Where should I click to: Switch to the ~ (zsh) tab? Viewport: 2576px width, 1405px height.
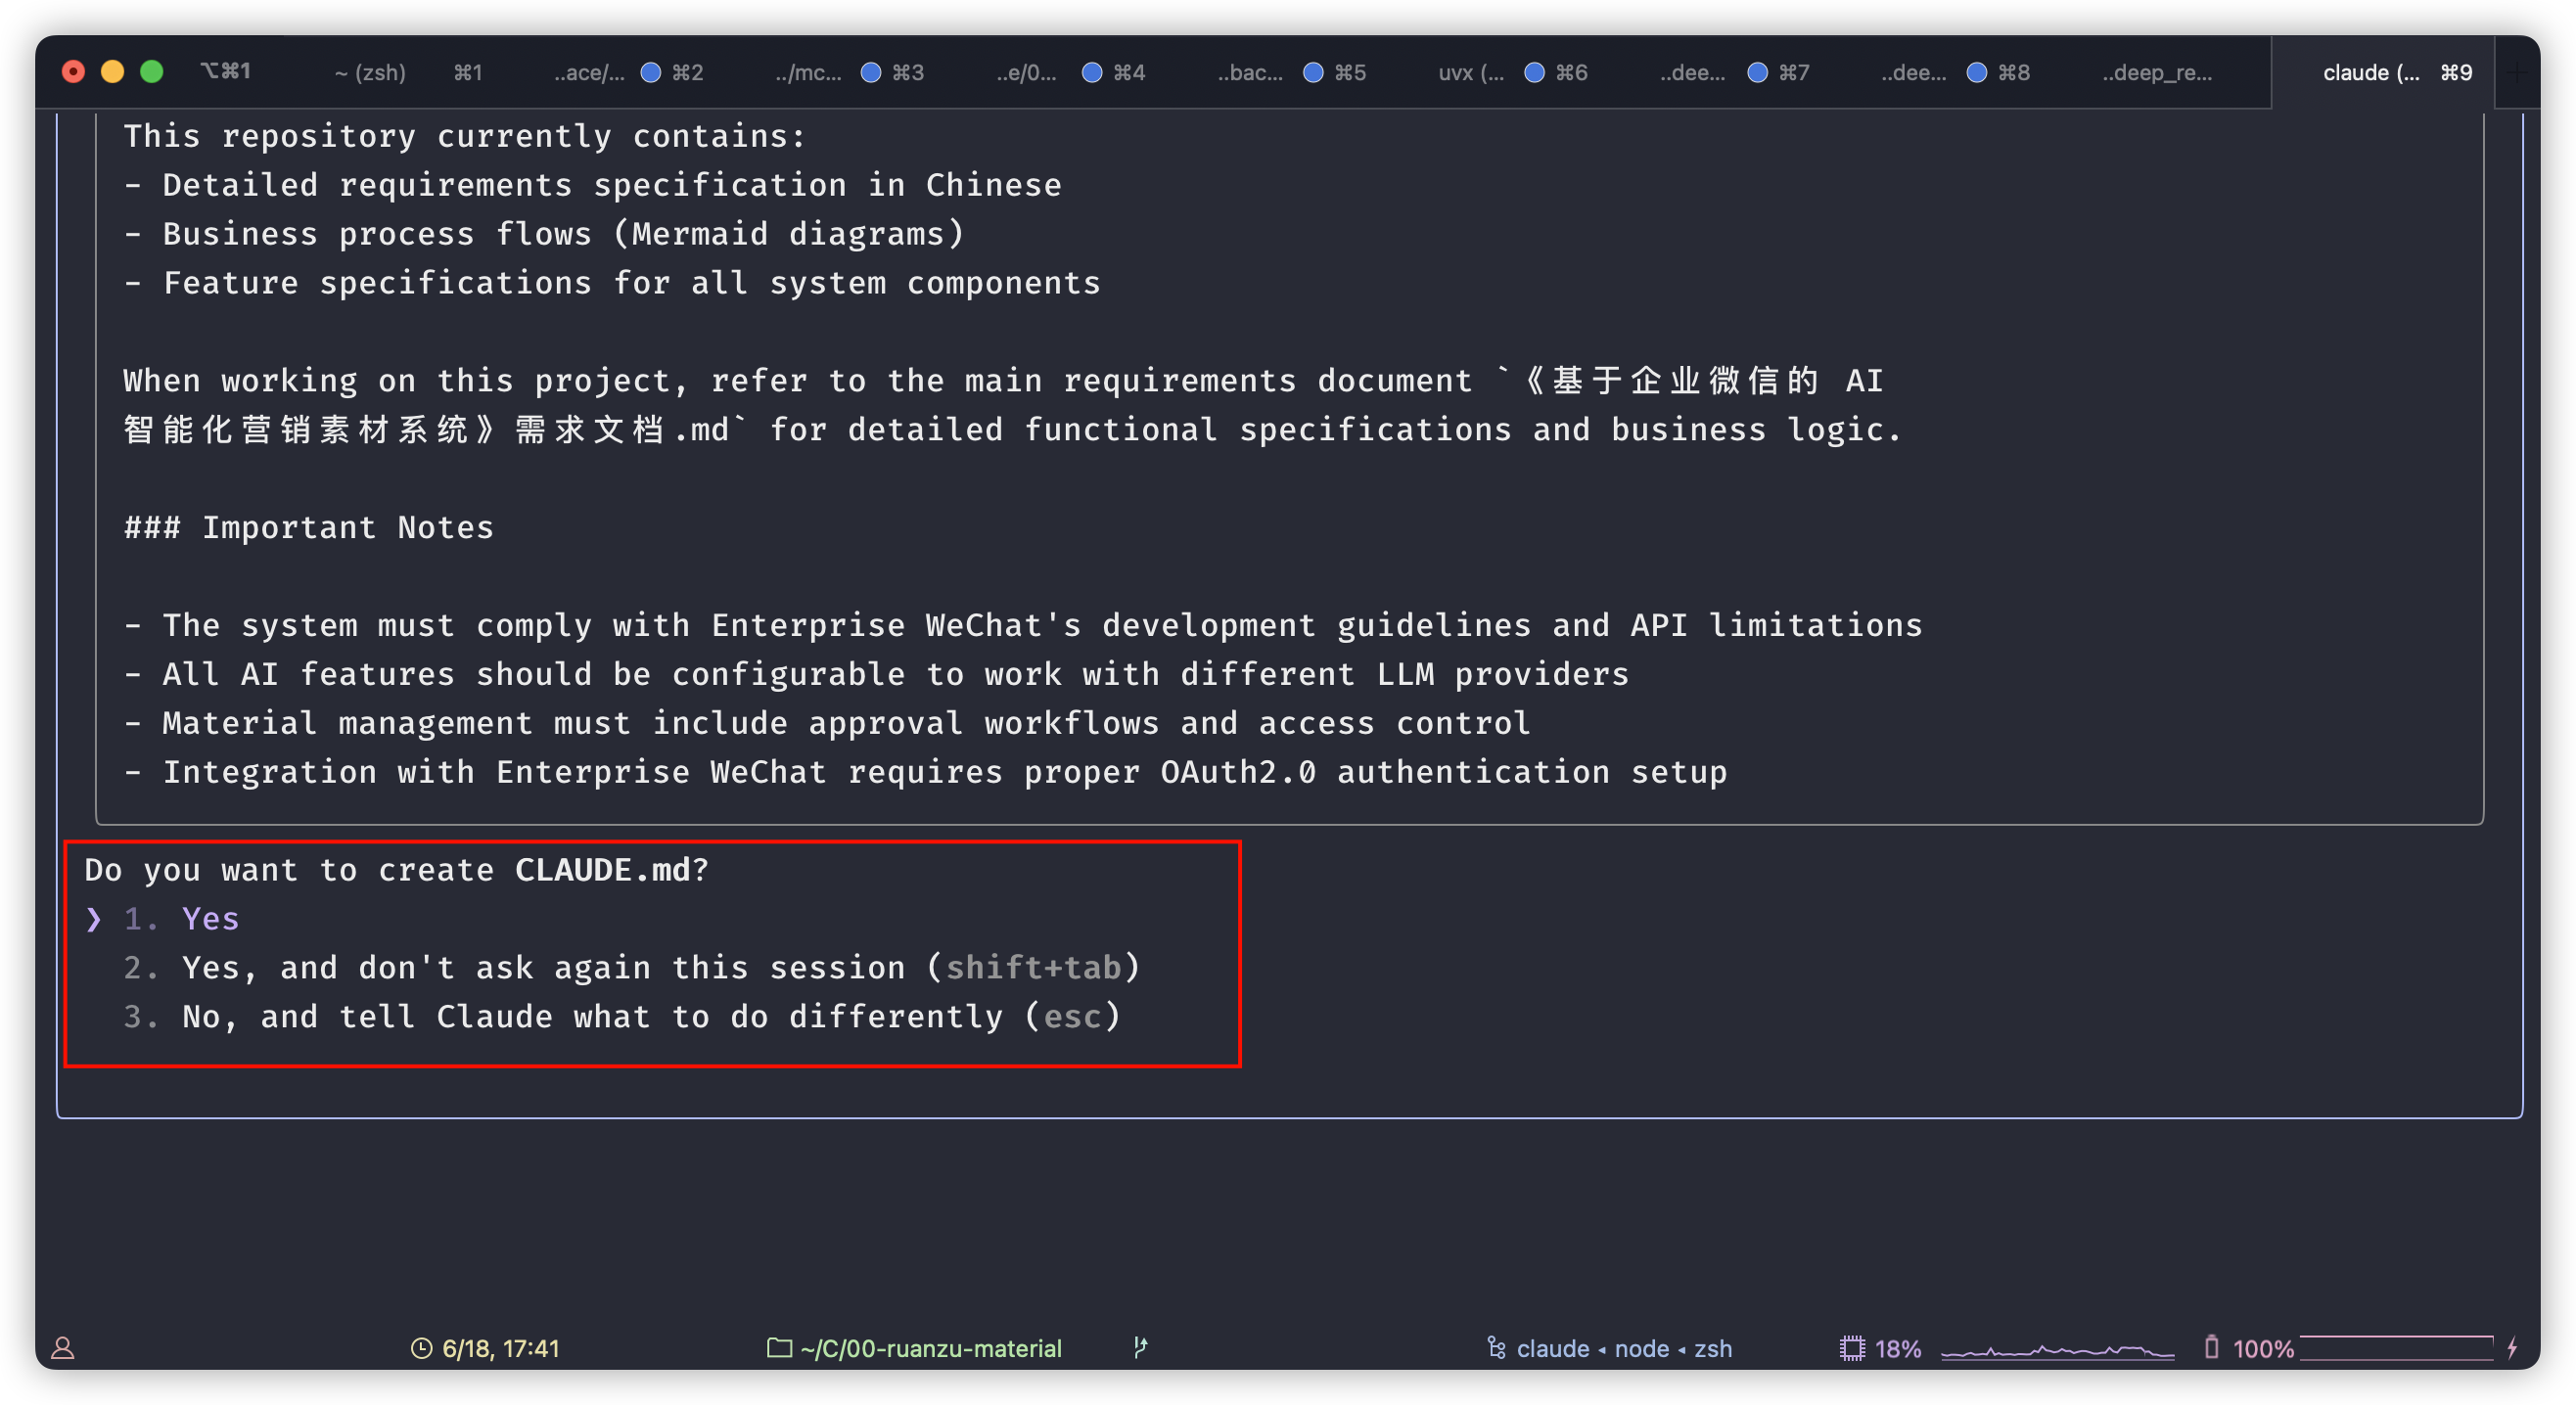click(x=370, y=72)
